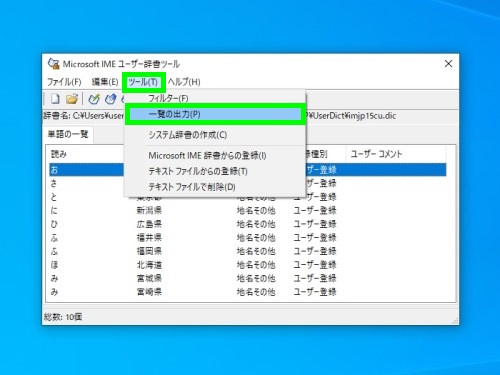
Task: Click the word 宮崎県
Action: click(x=149, y=292)
